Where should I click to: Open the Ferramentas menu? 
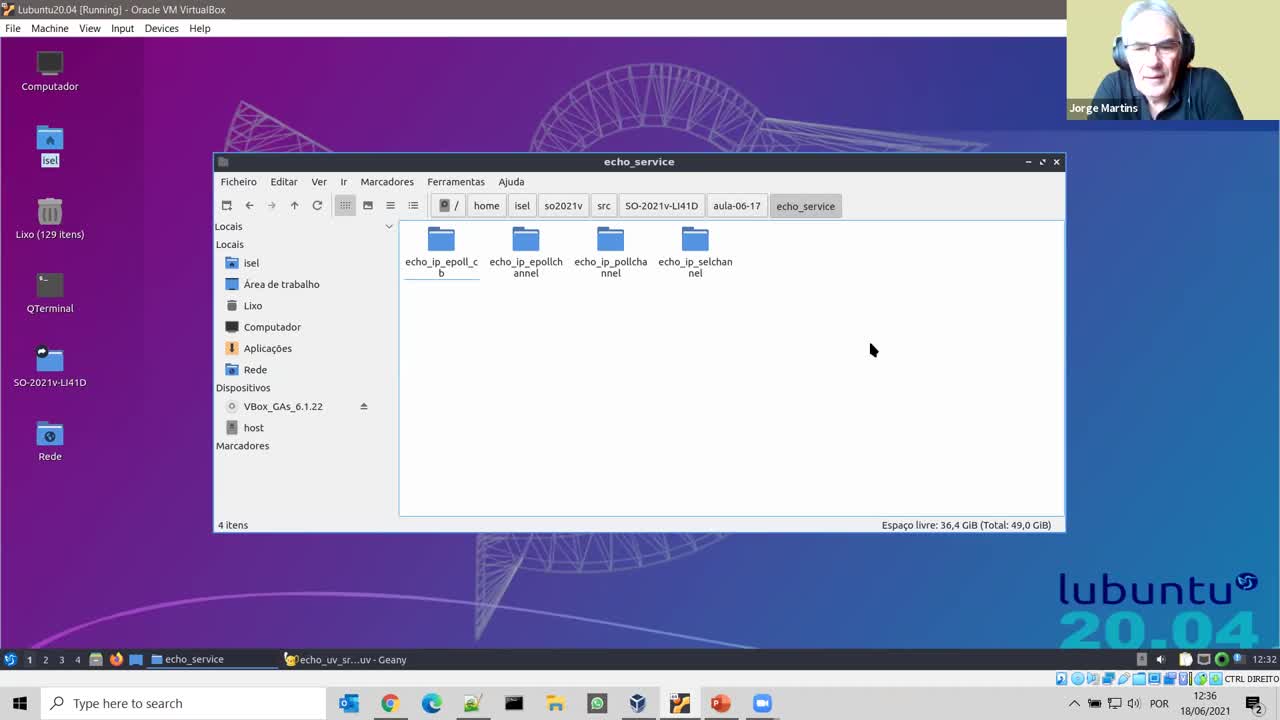pyautogui.click(x=456, y=182)
